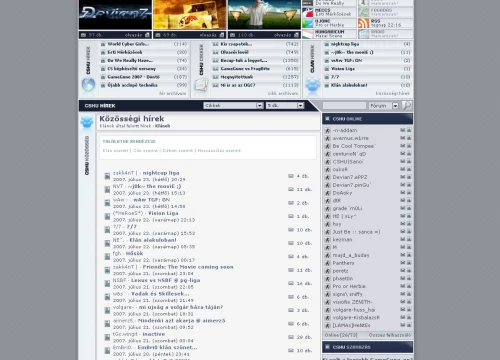The width and height of the screenshot is (500, 360).
Task: Open 'Klán alakulóban!' community news post
Action: [153, 240]
